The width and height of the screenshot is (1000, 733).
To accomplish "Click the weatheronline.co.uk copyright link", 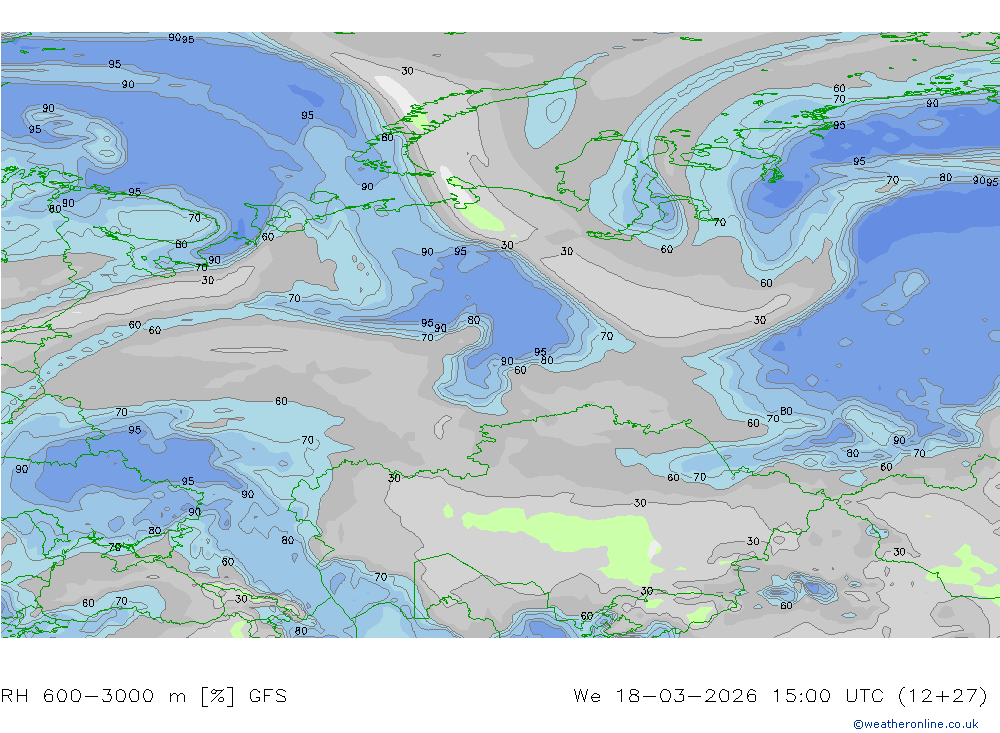I will (x=916, y=724).
